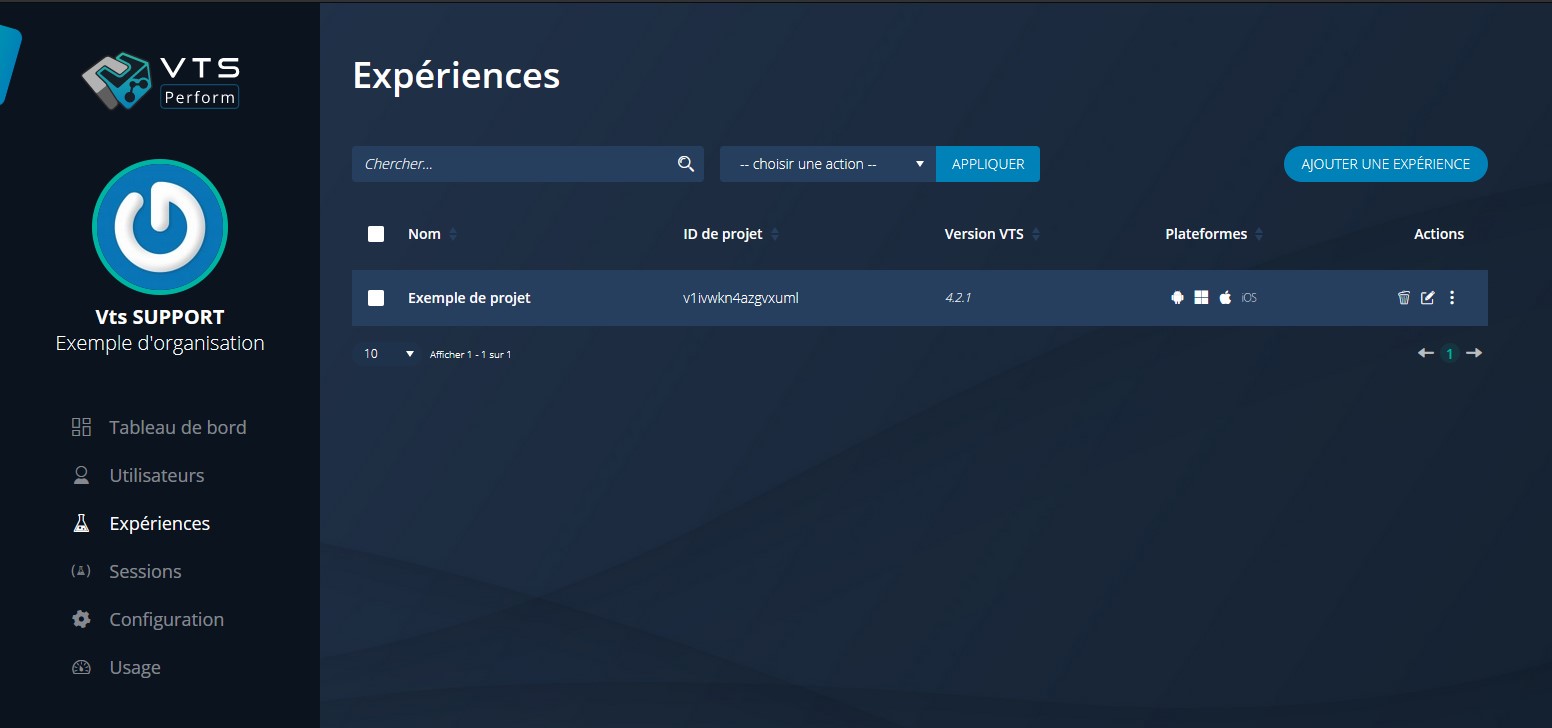This screenshot has width=1552, height=728.
Task: Click the Usage gauge icon
Action: point(82,667)
